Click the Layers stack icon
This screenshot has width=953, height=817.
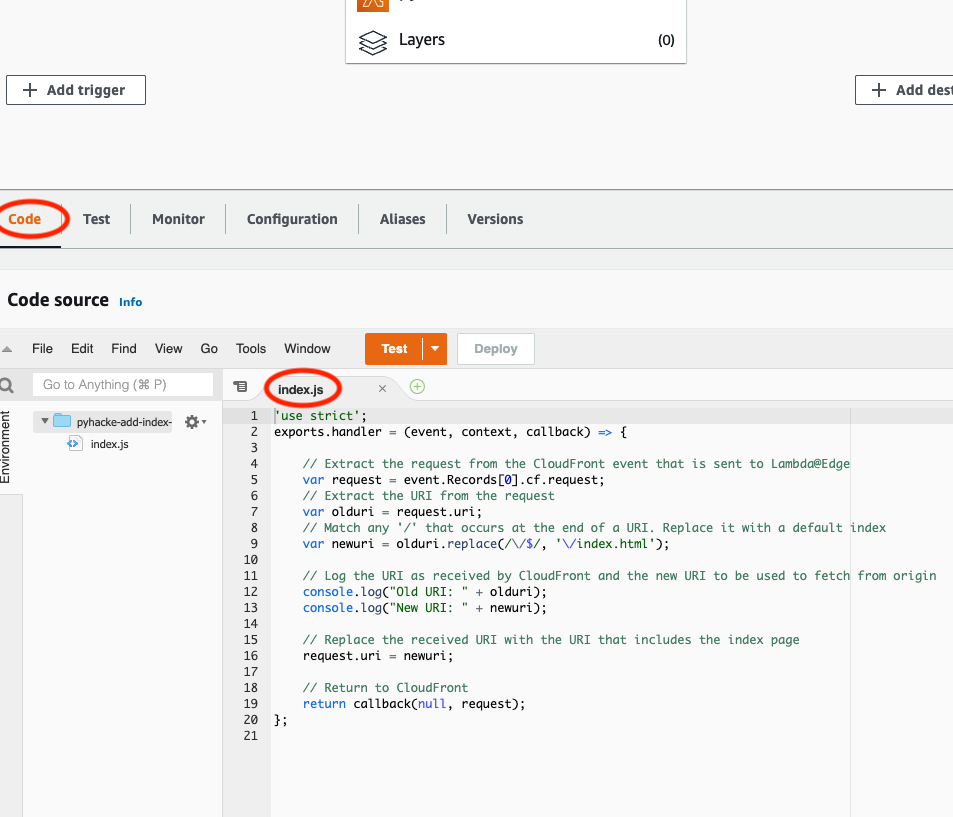(372, 41)
